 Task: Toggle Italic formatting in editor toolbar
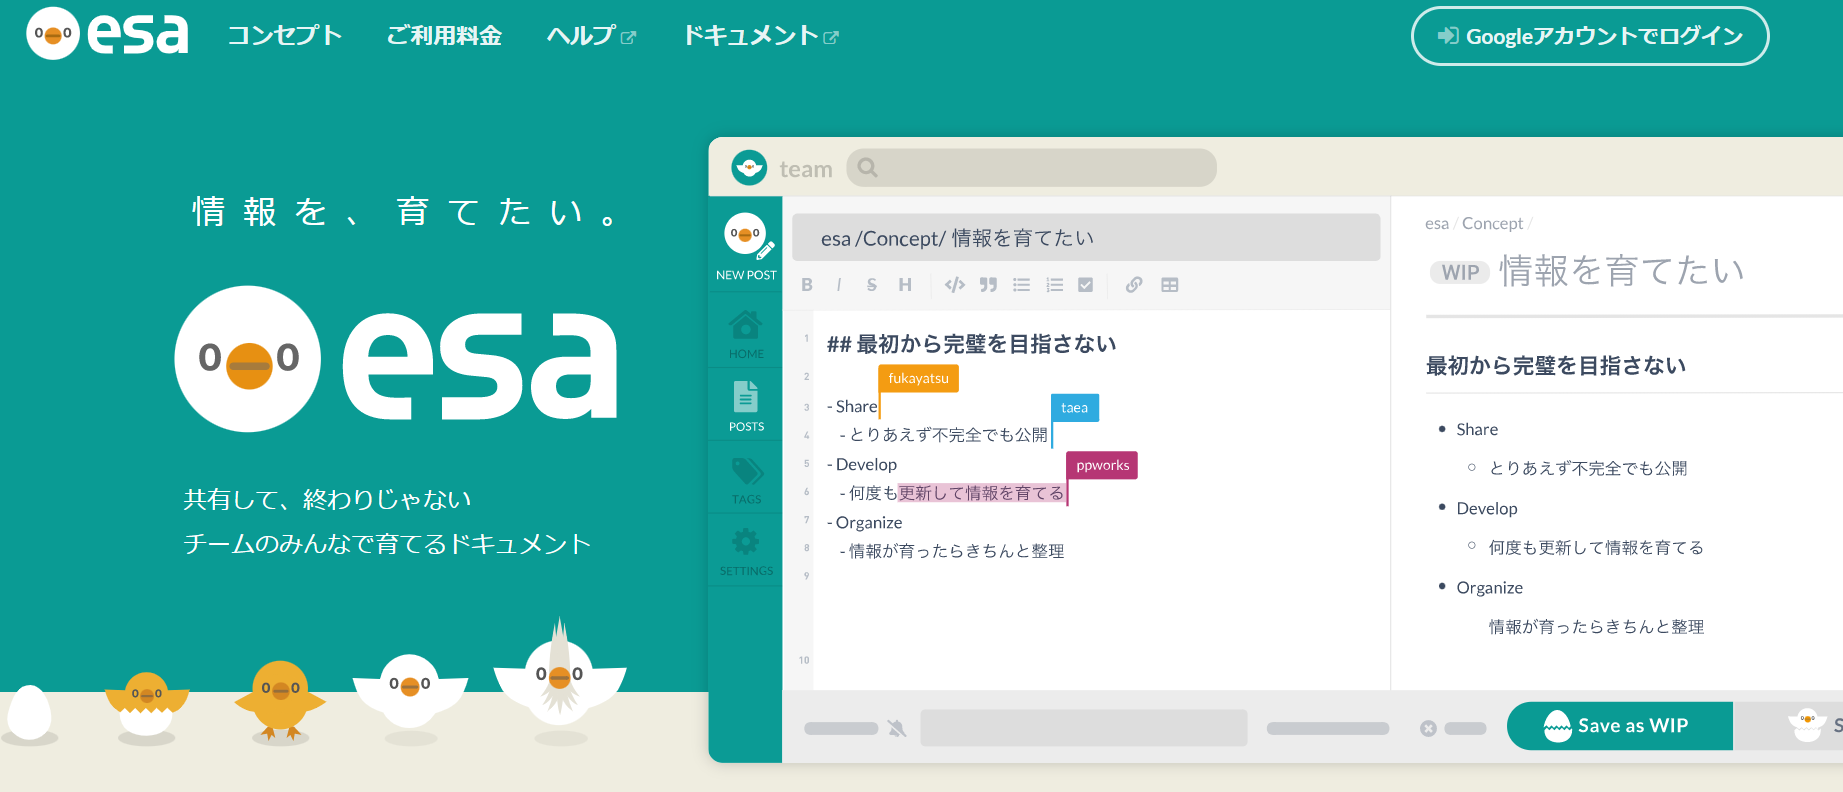click(839, 285)
